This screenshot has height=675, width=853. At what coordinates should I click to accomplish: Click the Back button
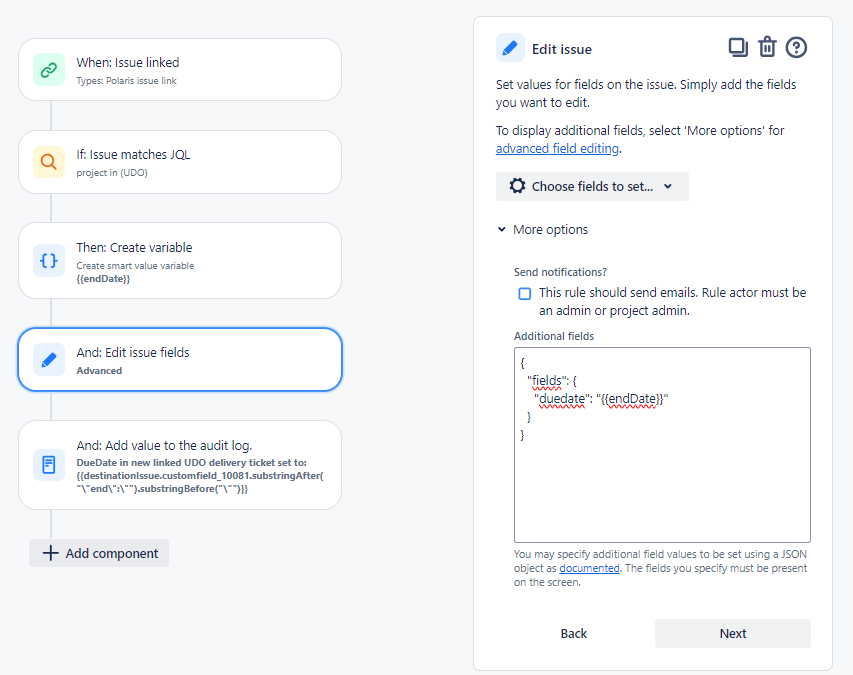click(573, 633)
